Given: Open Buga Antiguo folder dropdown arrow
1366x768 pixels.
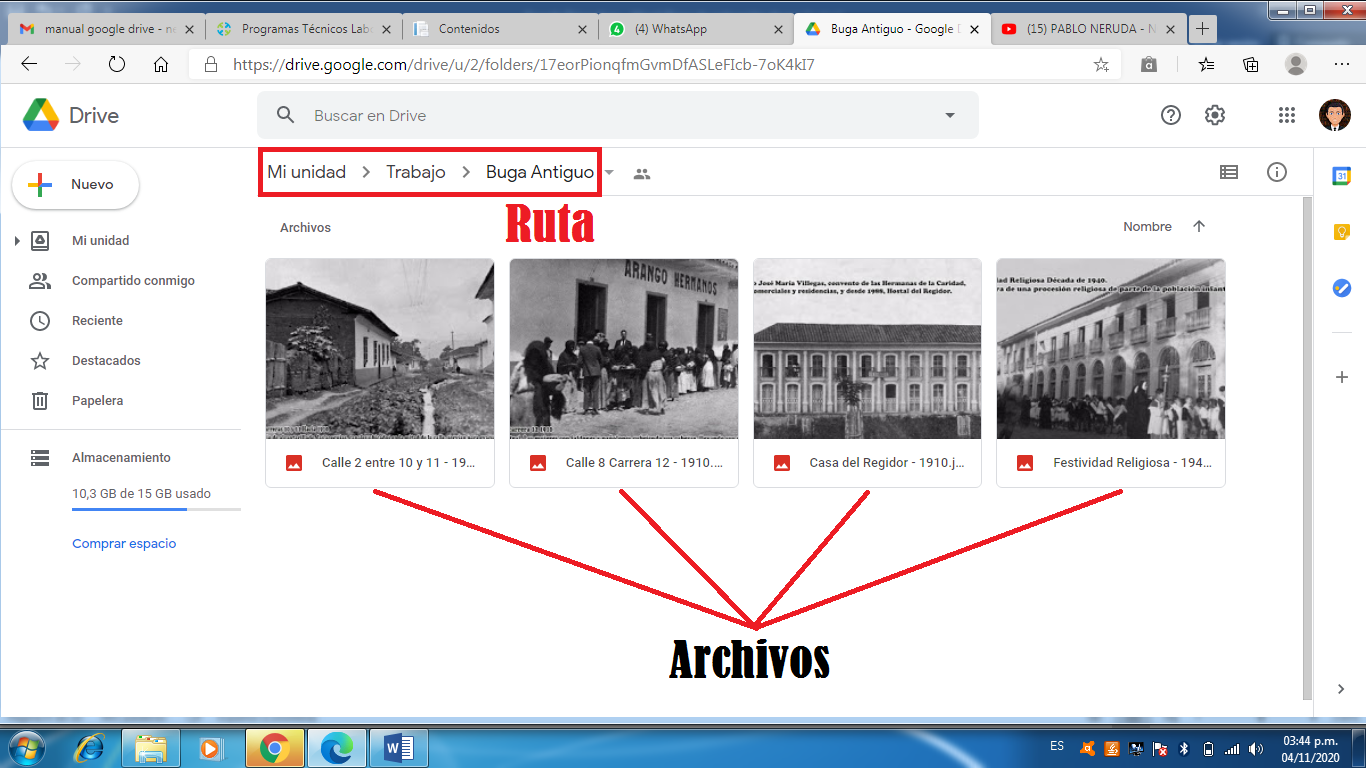Looking at the screenshot, I should [610, 173].
